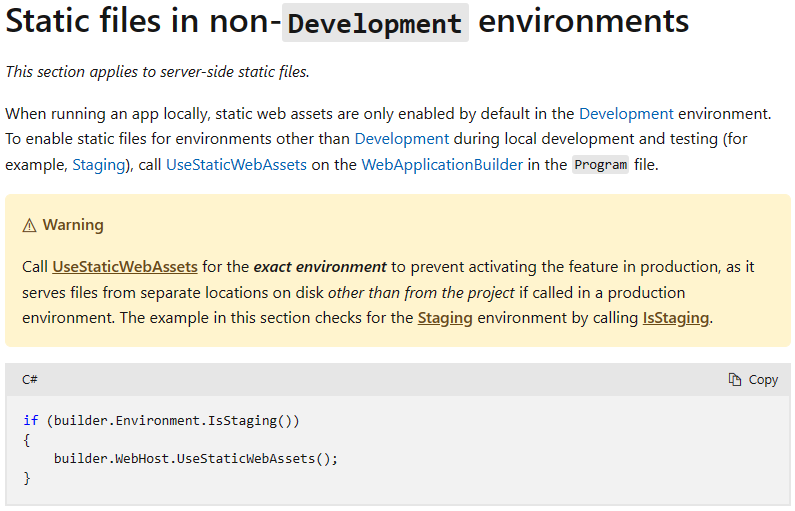
Task: Follow the Staging link in the intro paragraph
Action: [x=99, y=165]
